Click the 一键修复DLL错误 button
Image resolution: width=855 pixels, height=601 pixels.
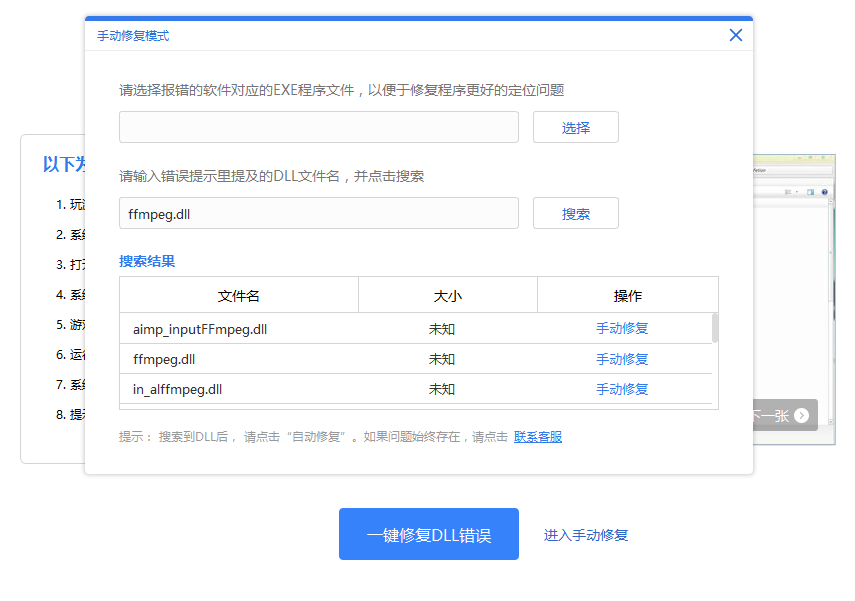tap(428, 534)
